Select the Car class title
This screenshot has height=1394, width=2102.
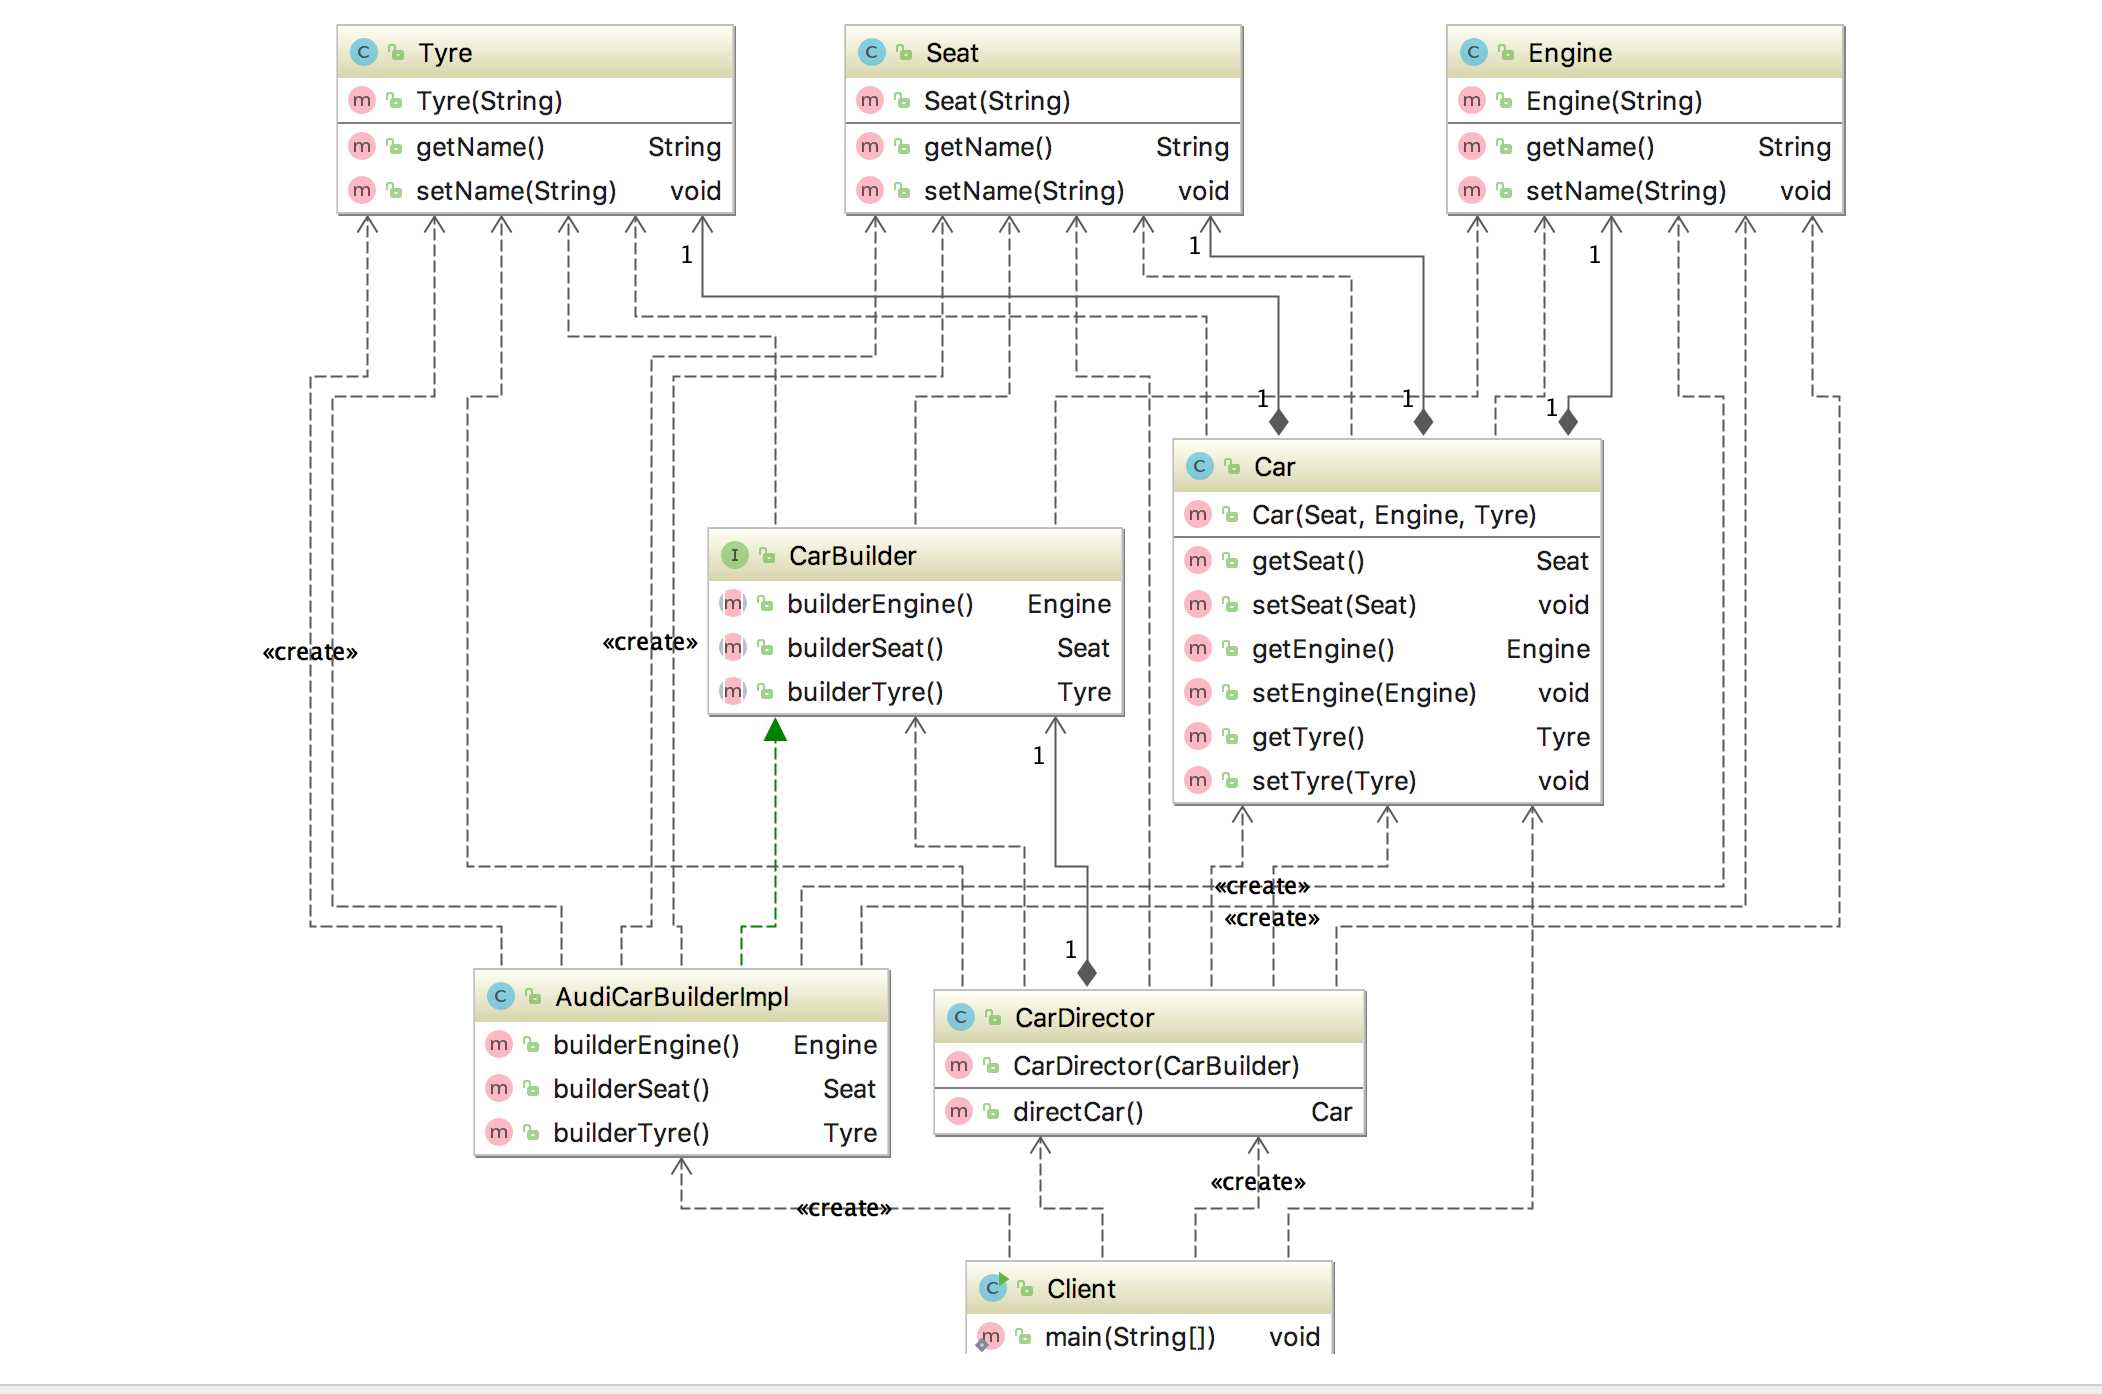point(1275,467)
